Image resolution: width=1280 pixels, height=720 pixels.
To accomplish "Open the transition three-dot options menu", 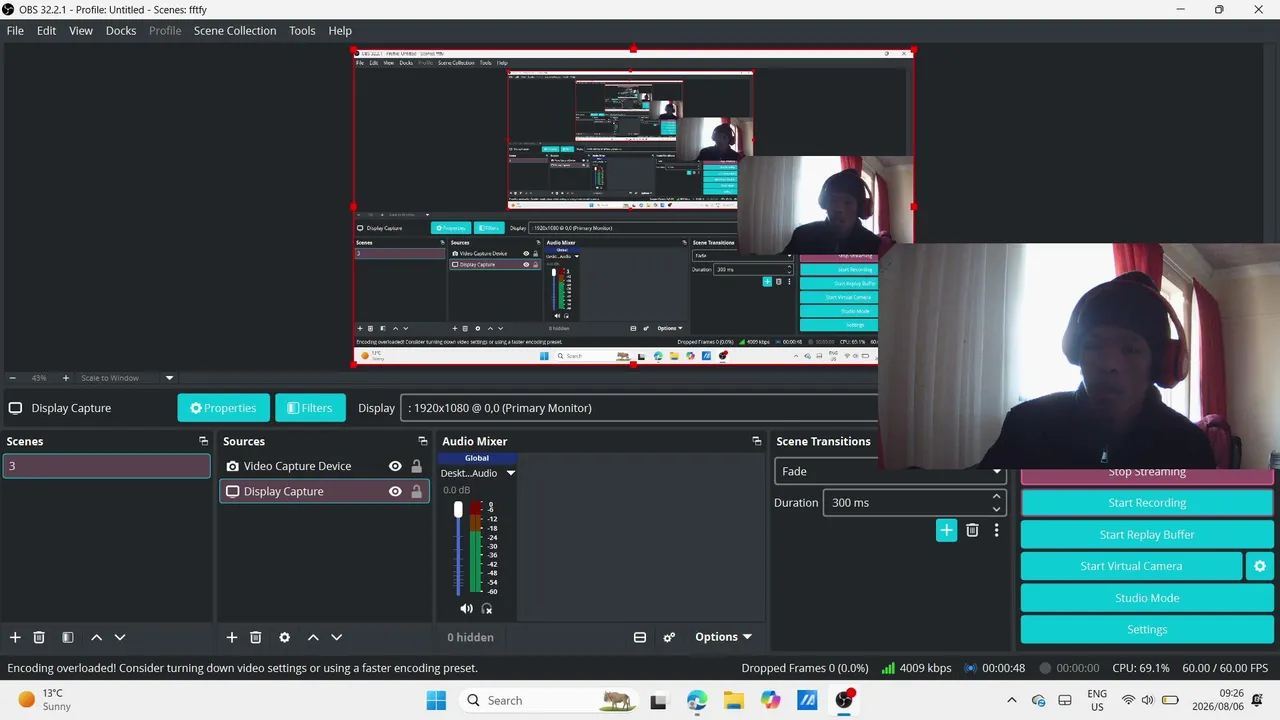I will pos(996,530).
